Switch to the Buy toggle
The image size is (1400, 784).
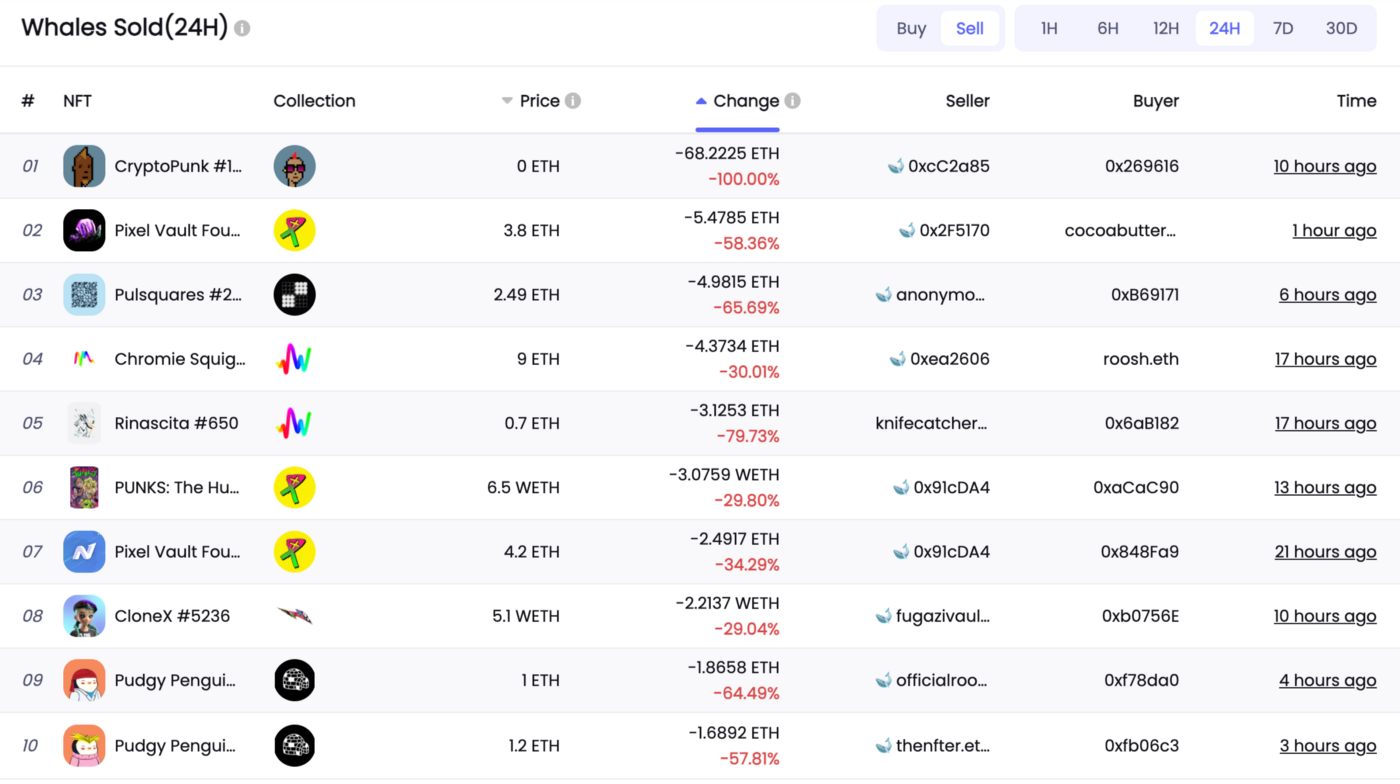coord(911,28)
